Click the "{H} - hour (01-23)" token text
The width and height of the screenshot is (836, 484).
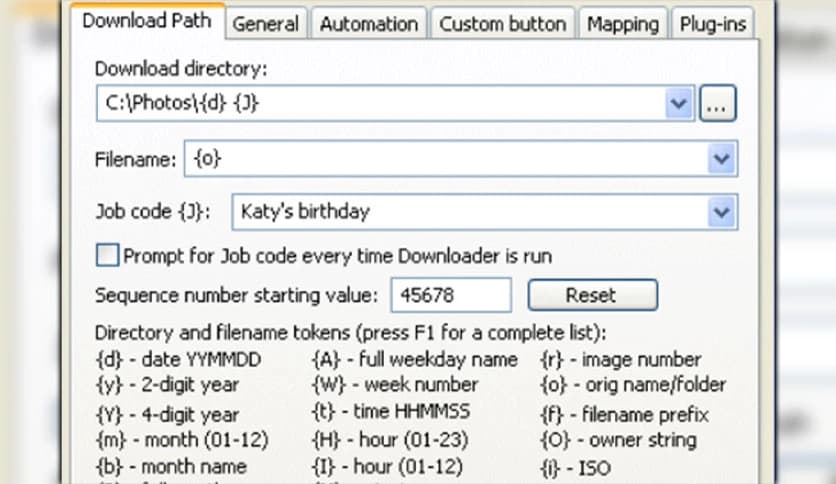pyautogui.click(x=390, y=440)
